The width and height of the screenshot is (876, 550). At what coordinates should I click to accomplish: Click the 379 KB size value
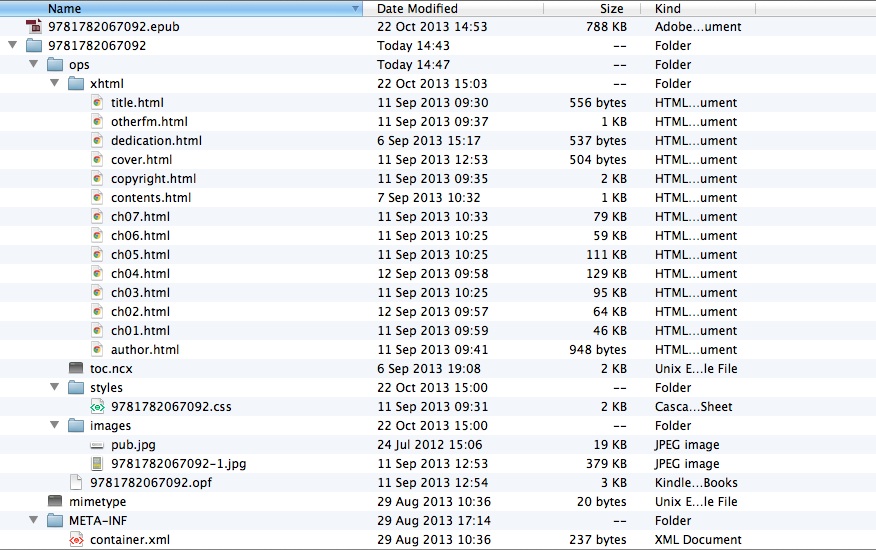[x=606, y=463]
